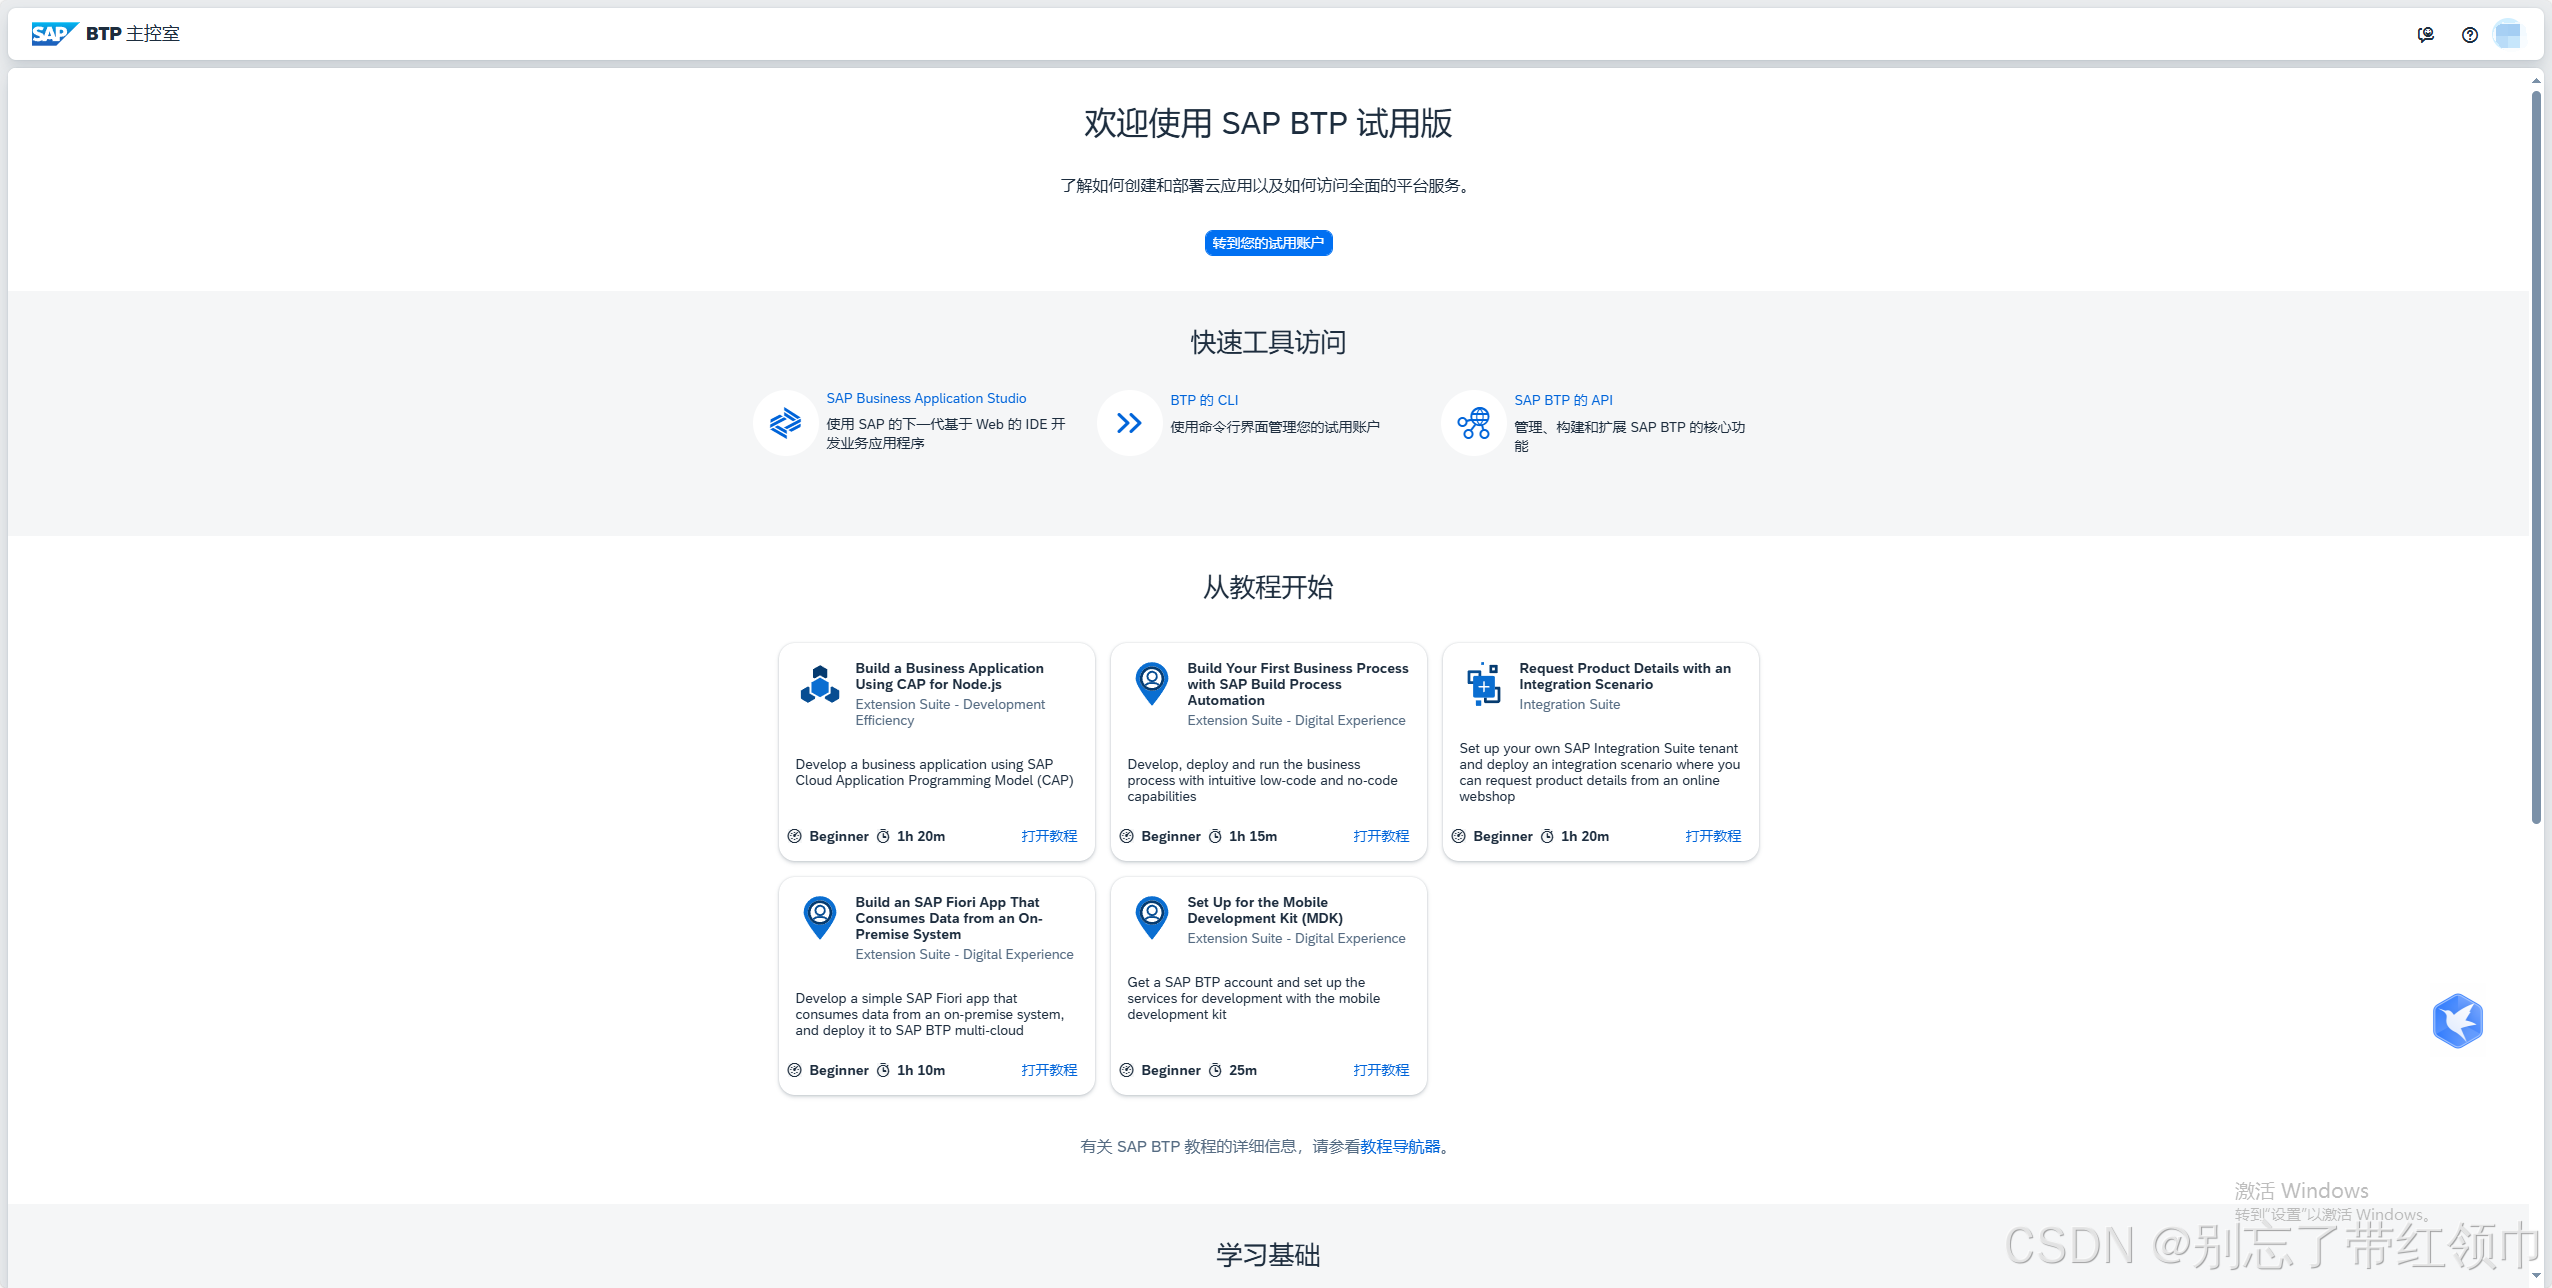Image resolution: width=2552 pixels, height=1288 pixels.
Task: Click the SAP BTP API globe icon
Action: tap(1473, 423)
